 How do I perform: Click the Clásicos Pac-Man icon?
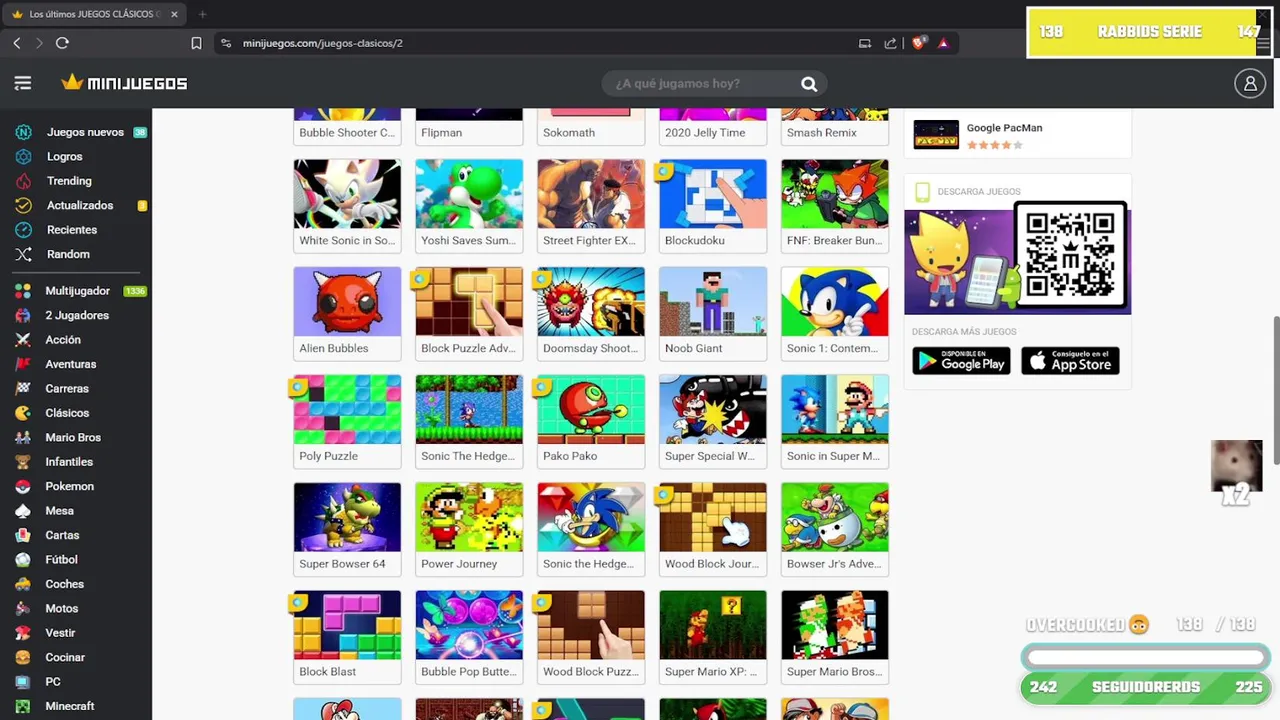23,413
